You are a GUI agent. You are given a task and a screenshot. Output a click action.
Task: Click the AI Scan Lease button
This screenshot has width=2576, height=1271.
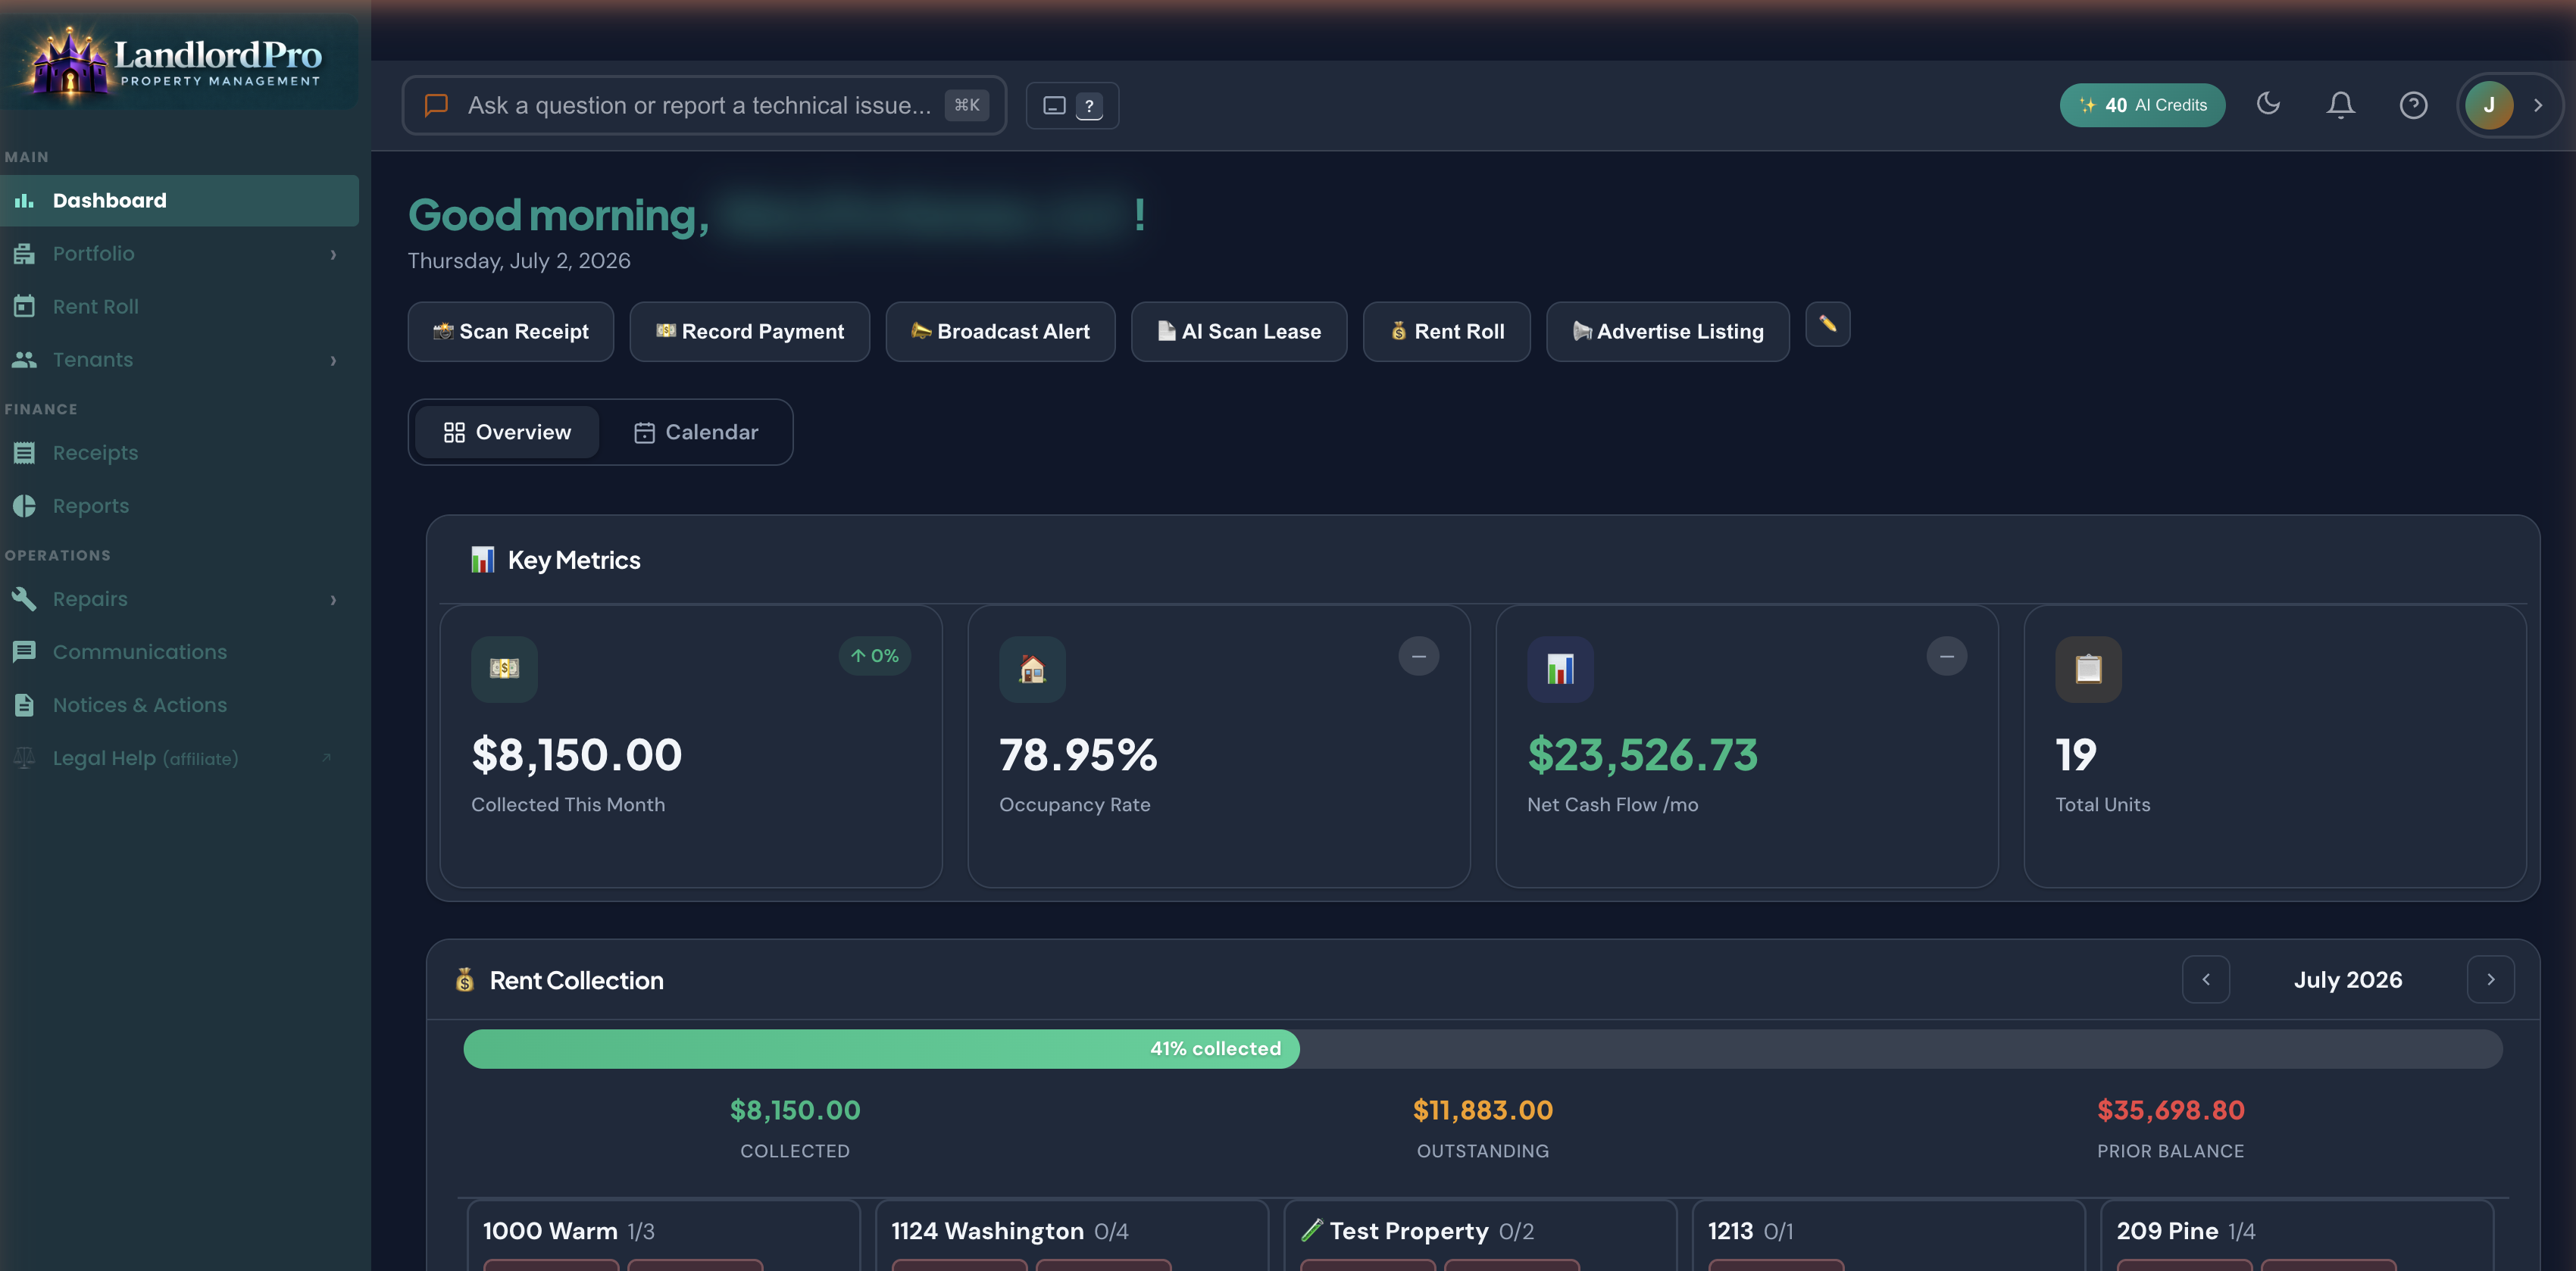tap(1239, 331)
